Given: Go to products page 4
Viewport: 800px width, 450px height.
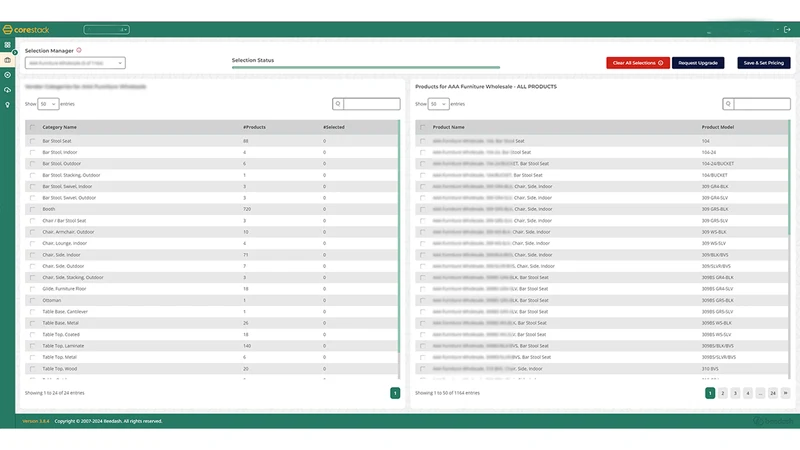Looking at the screenshot, I should 747,393.
